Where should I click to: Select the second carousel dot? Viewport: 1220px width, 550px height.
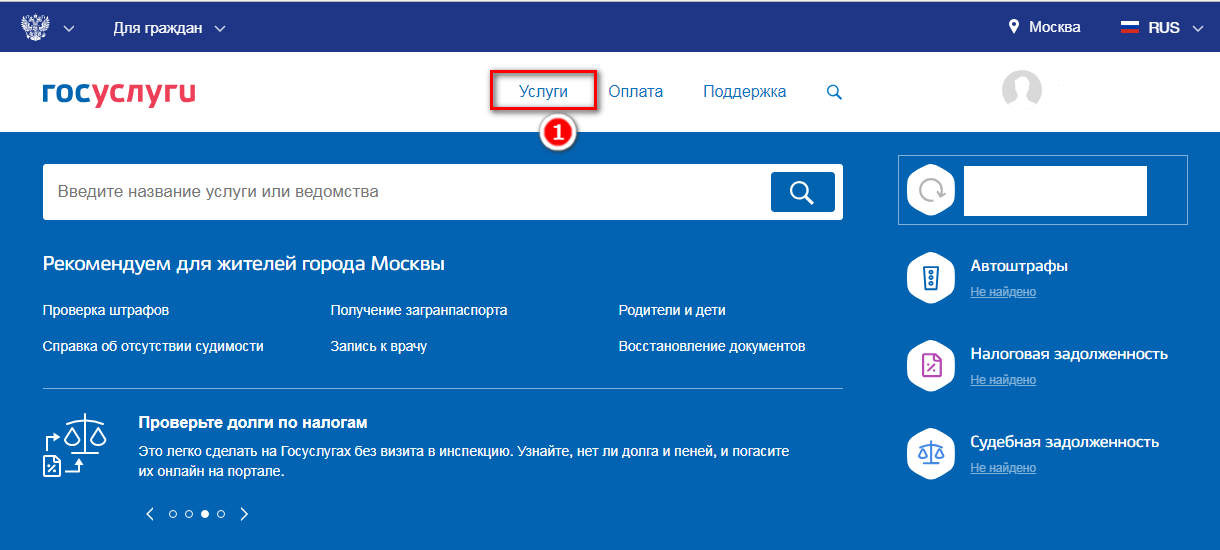[189, 514]
